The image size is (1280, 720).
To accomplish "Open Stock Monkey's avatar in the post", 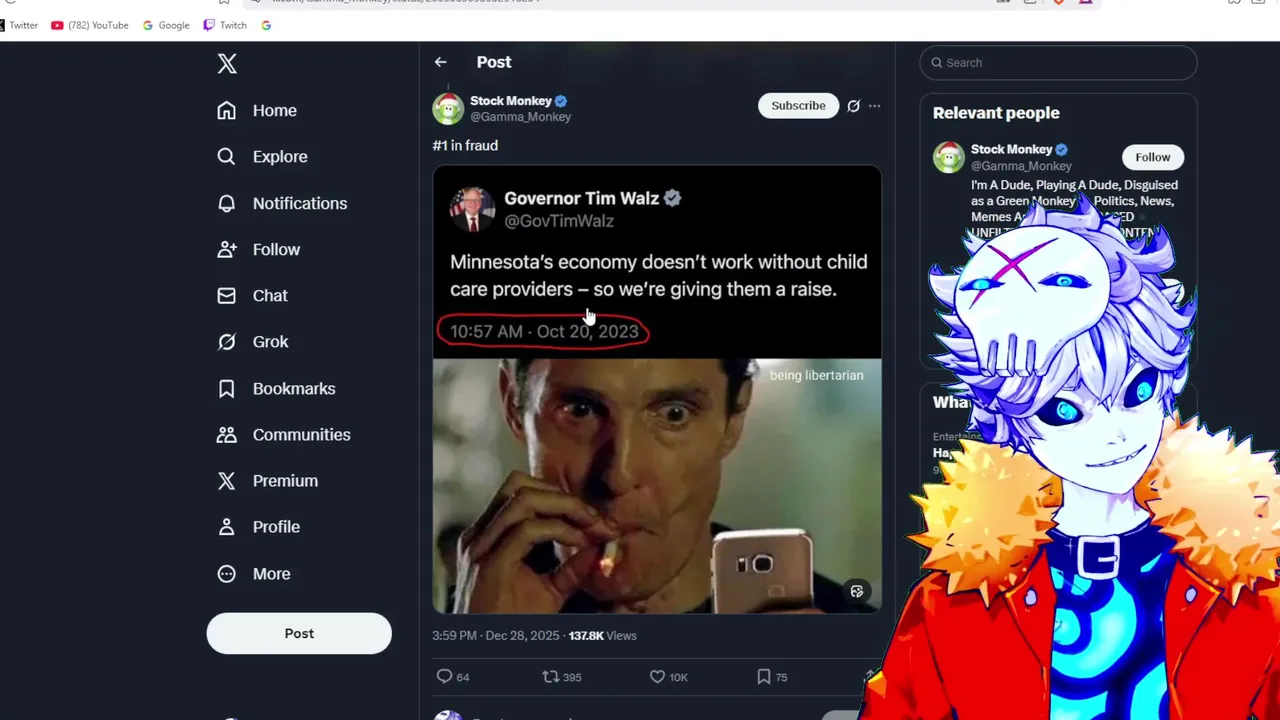I will coord(448,108).
